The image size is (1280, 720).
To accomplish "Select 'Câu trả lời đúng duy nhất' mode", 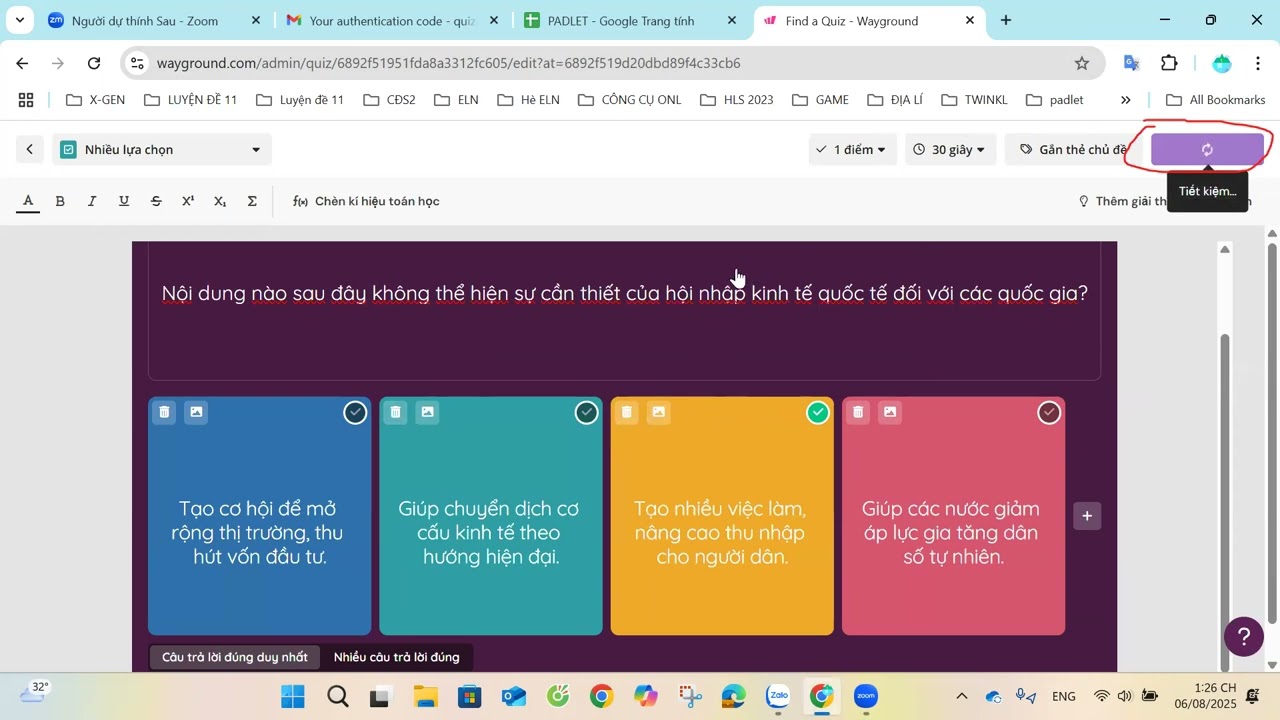I will 235,657.
